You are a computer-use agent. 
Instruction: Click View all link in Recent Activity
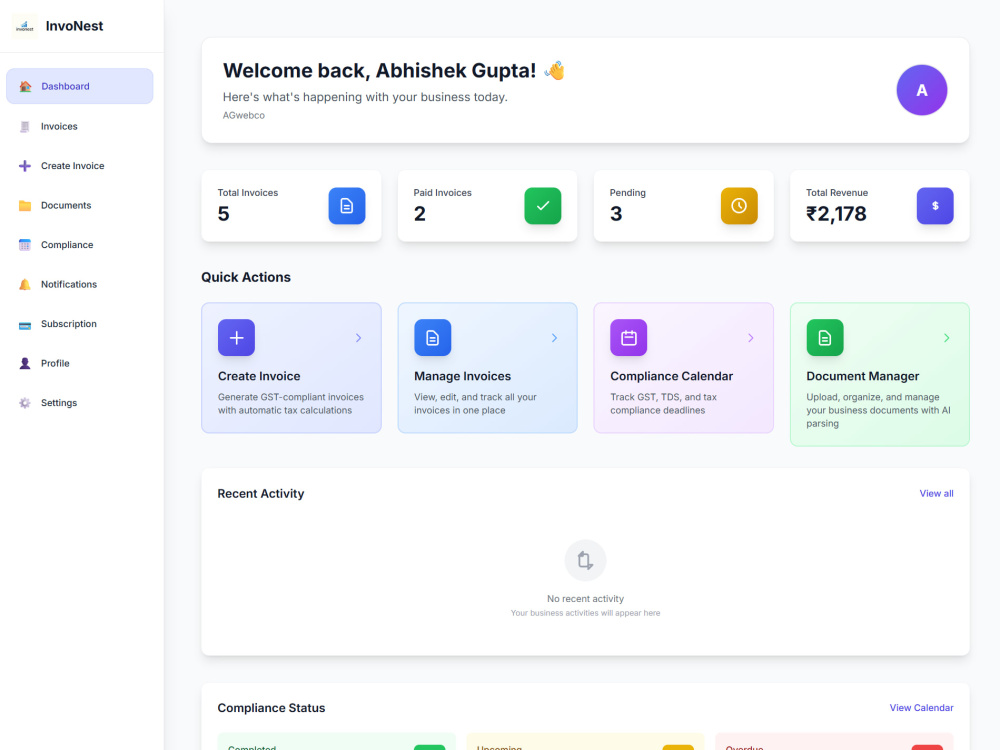point(936,494)
